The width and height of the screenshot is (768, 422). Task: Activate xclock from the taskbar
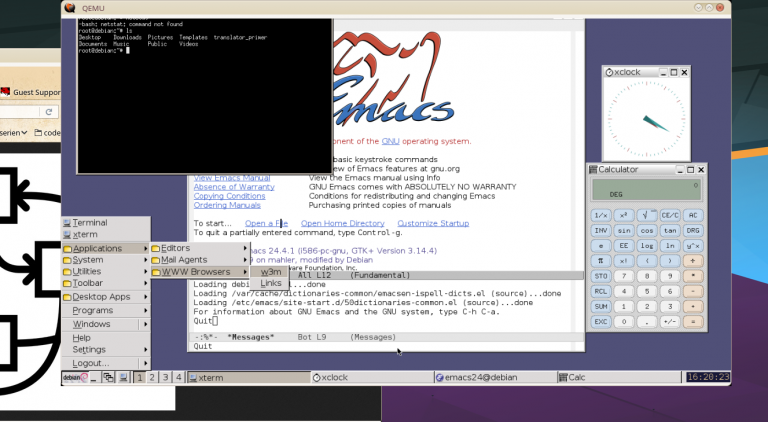point(372,377)
